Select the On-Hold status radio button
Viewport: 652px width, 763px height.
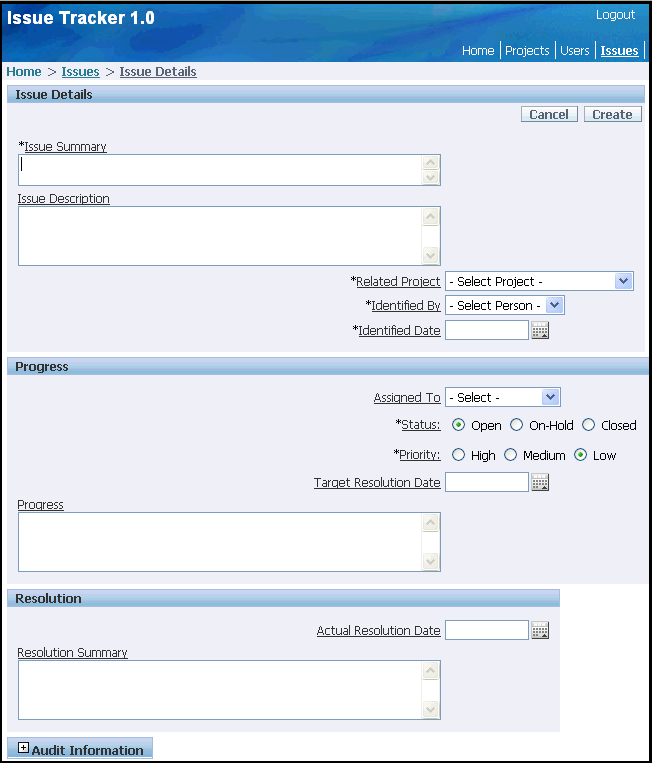517,425
